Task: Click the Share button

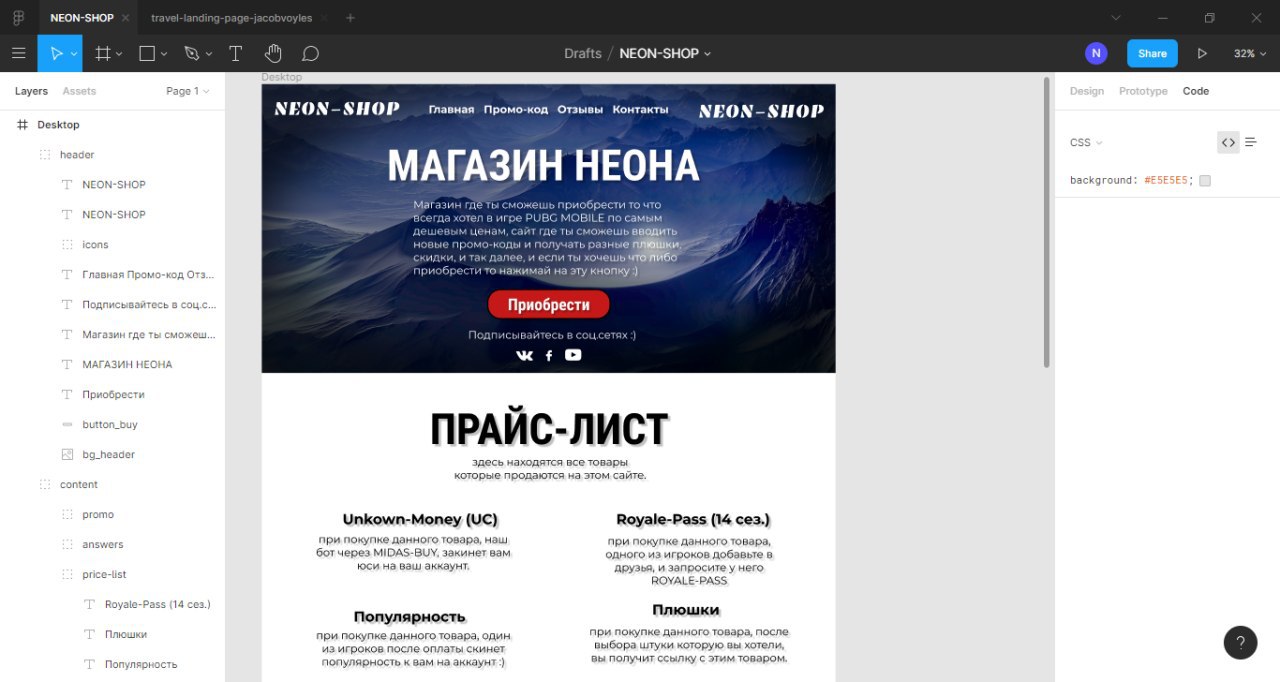Action: [1152, 53]
